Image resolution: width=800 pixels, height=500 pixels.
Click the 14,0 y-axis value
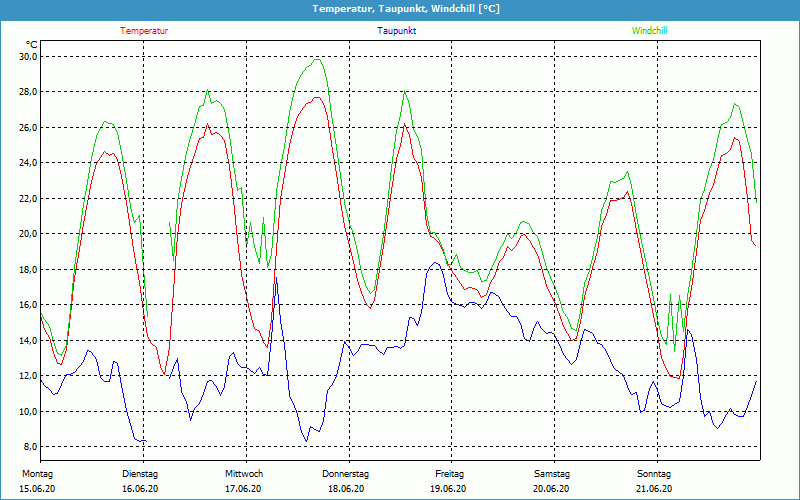pos(28,340)
